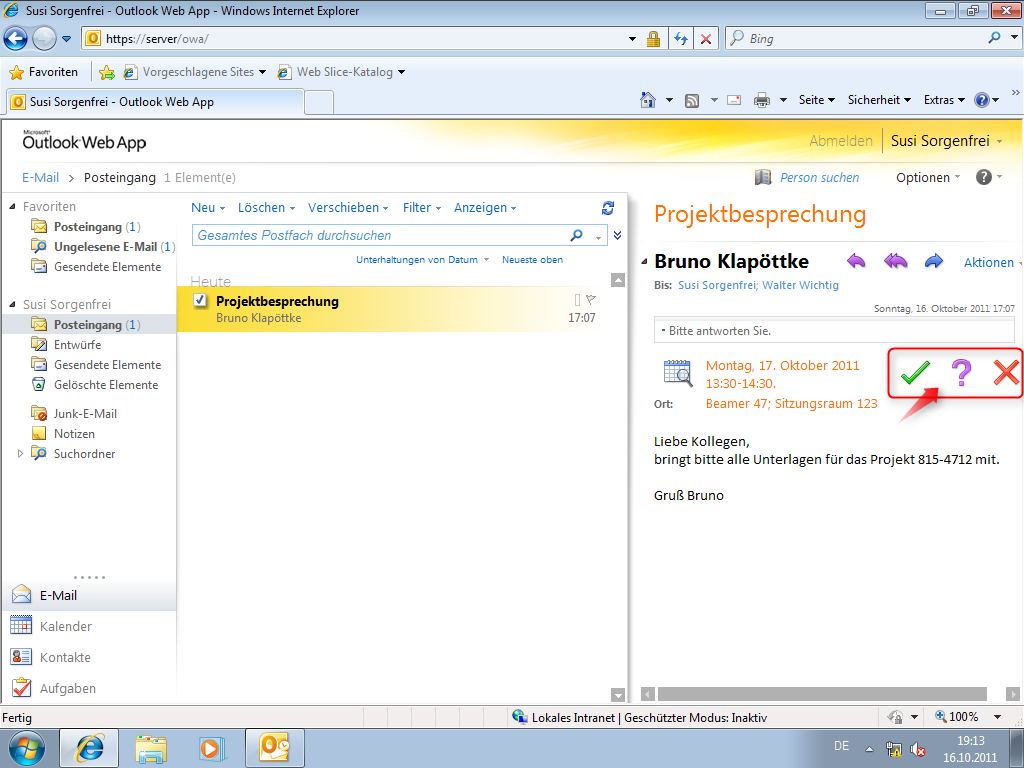Expand the Suchordner tree node

click(x=21, y=454)
